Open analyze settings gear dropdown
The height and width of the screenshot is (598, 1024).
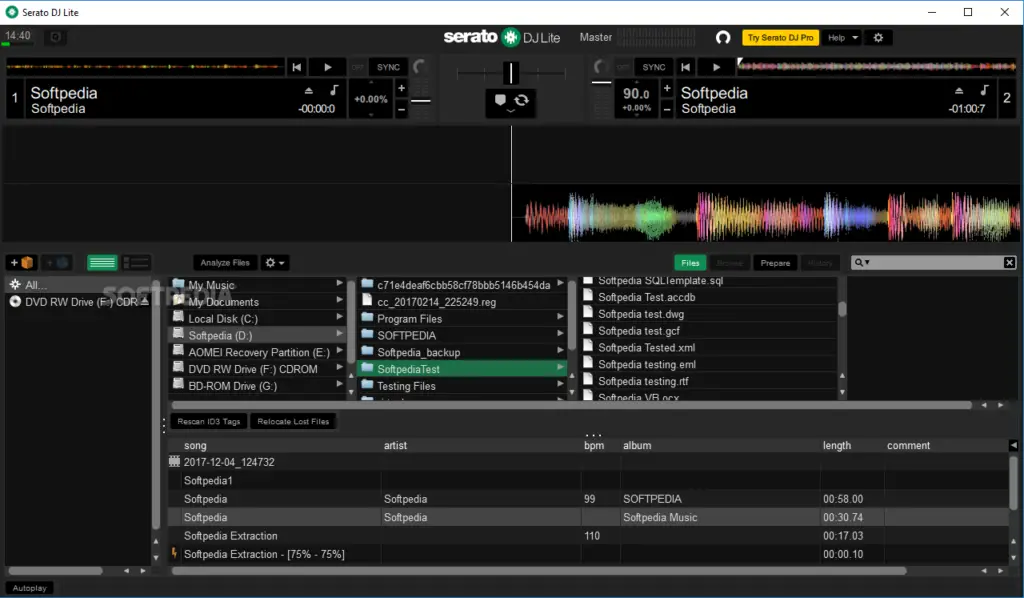tap(274, 262)
